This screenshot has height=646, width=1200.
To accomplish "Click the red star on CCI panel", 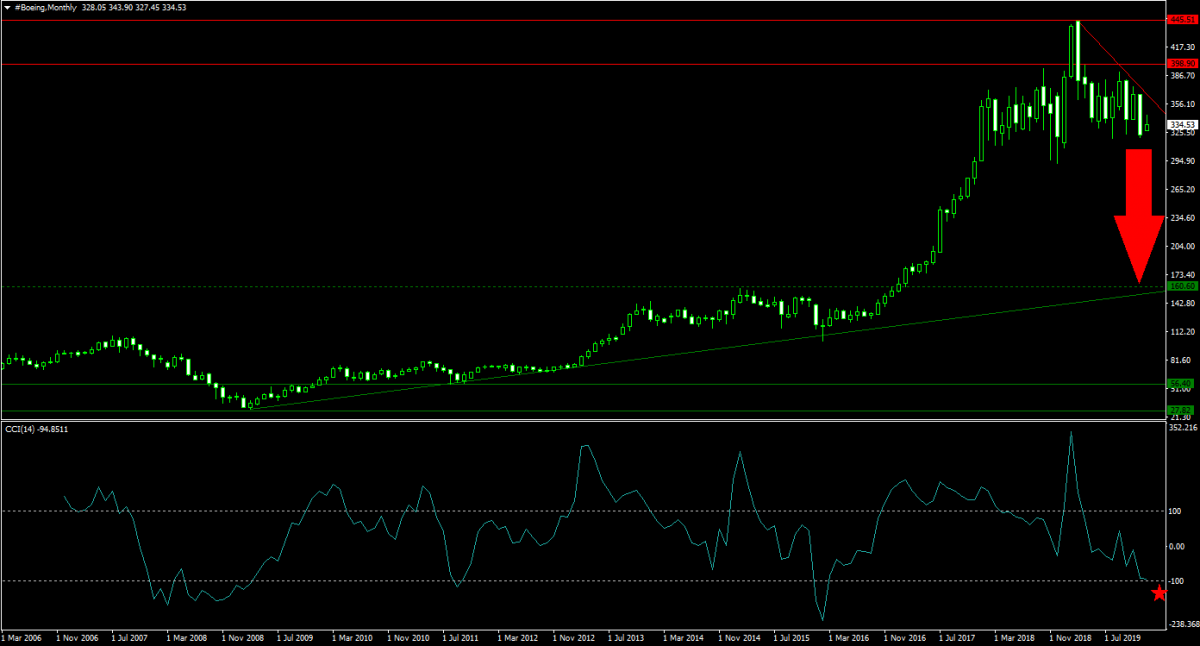I will (1159, 593).
